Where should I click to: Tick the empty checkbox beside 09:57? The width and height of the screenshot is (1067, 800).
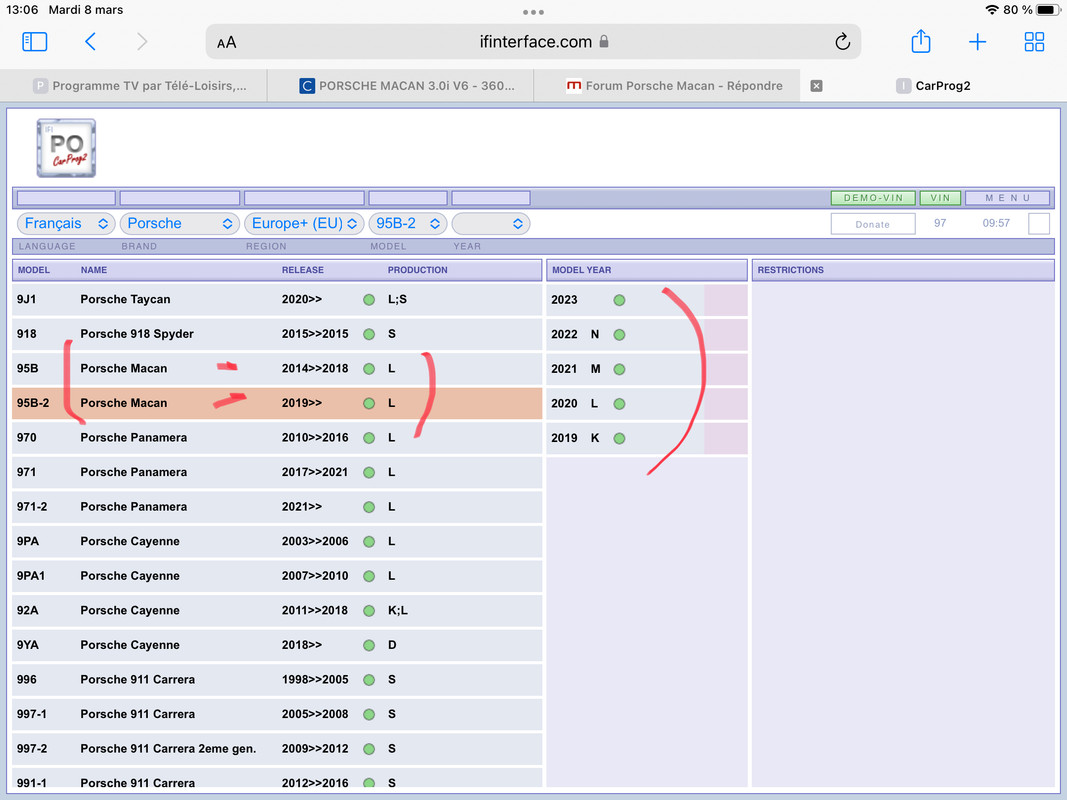(1039, 223)
